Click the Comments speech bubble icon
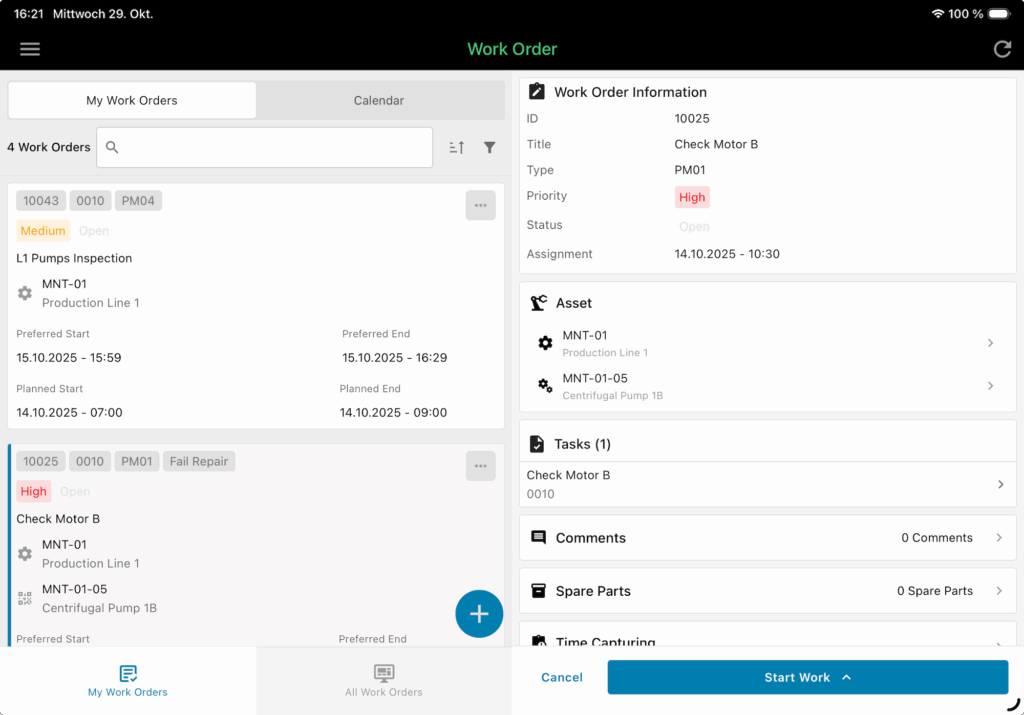 [x=540, y=537]
